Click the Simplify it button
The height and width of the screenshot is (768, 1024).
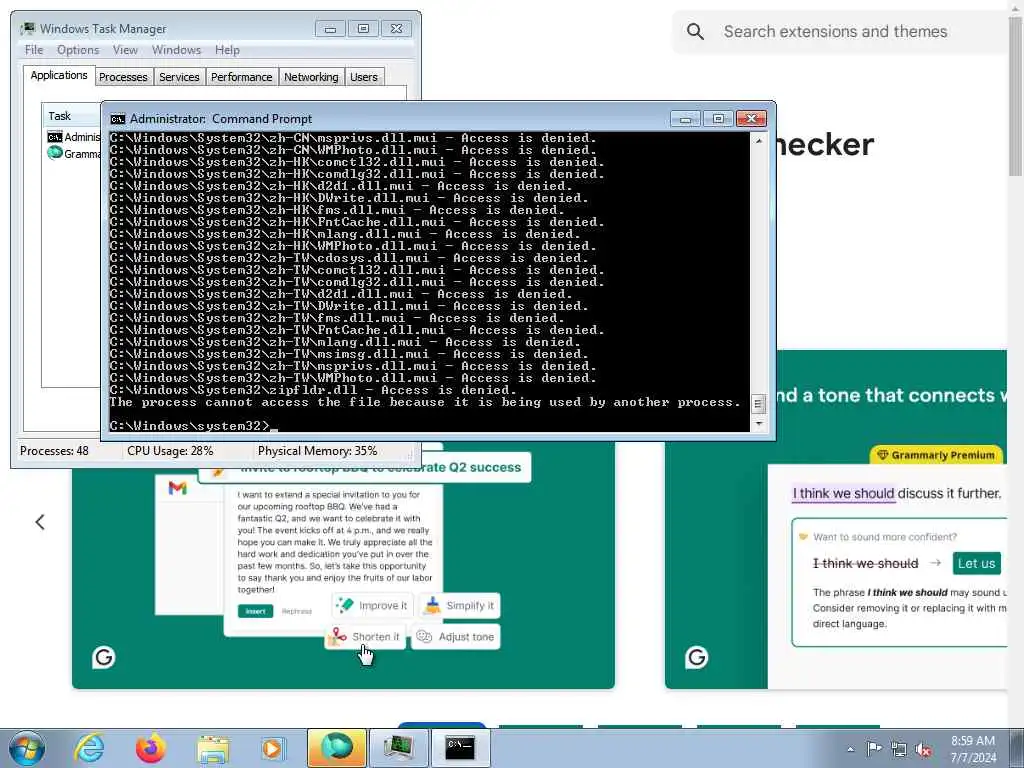pos(460,605)
